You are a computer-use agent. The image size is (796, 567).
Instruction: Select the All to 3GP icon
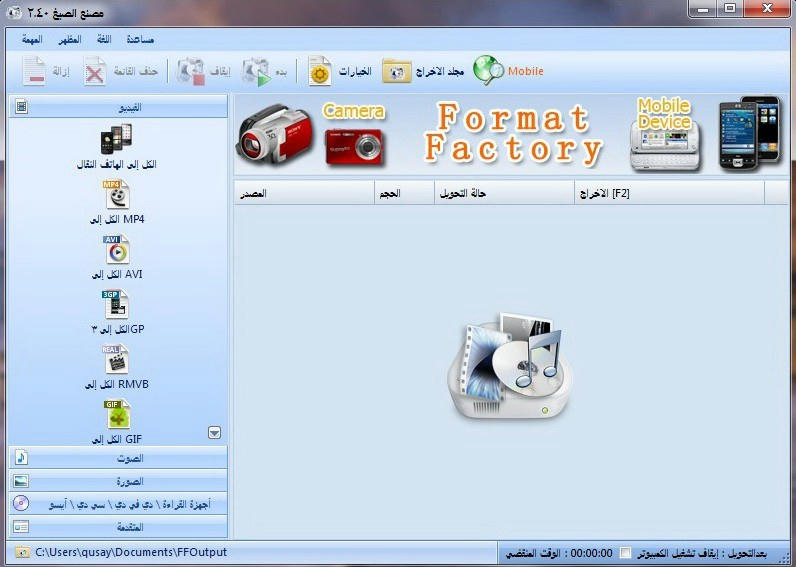116,304
